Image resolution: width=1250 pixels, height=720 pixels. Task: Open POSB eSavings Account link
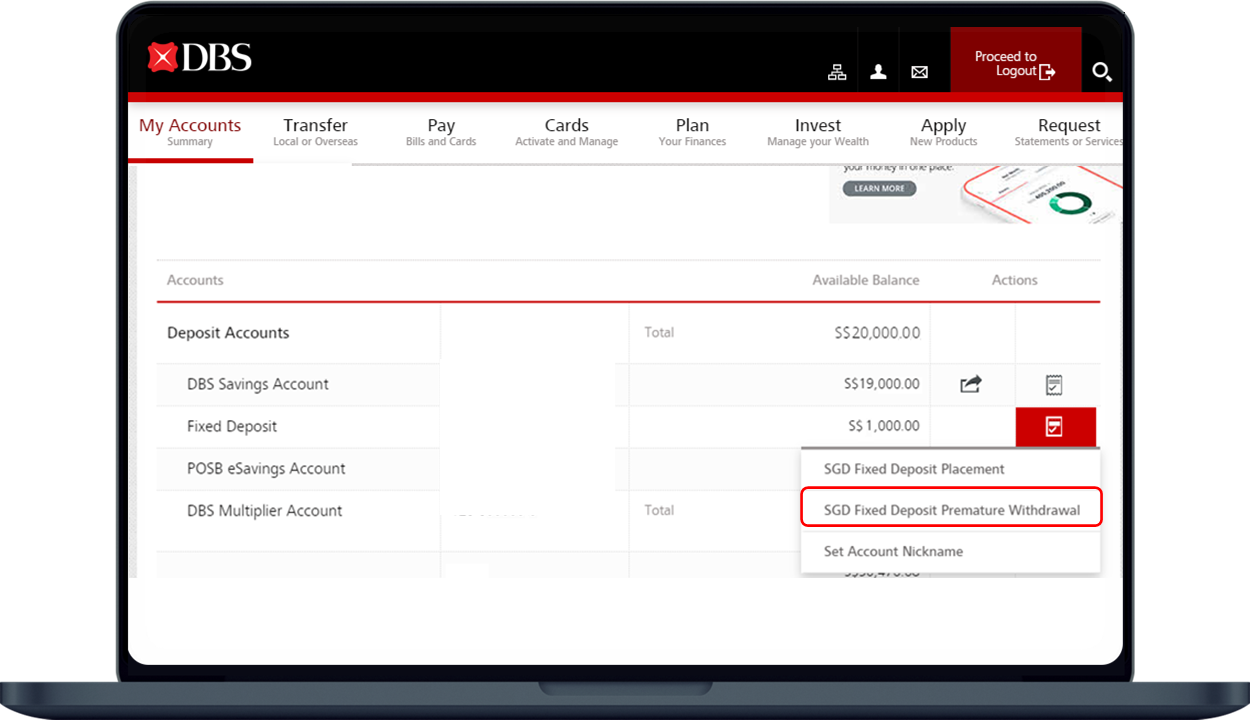coord(266,469)
